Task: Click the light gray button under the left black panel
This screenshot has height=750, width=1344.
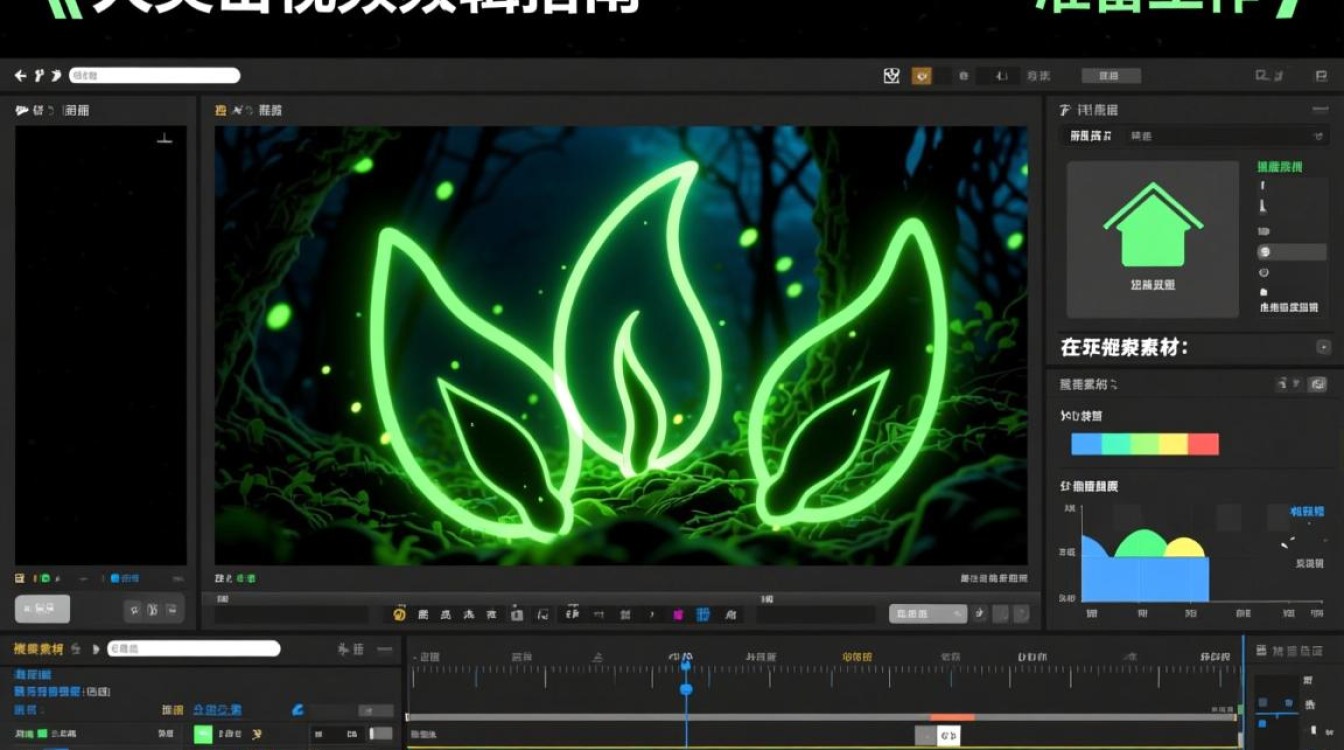Action: tap(42, 609)
